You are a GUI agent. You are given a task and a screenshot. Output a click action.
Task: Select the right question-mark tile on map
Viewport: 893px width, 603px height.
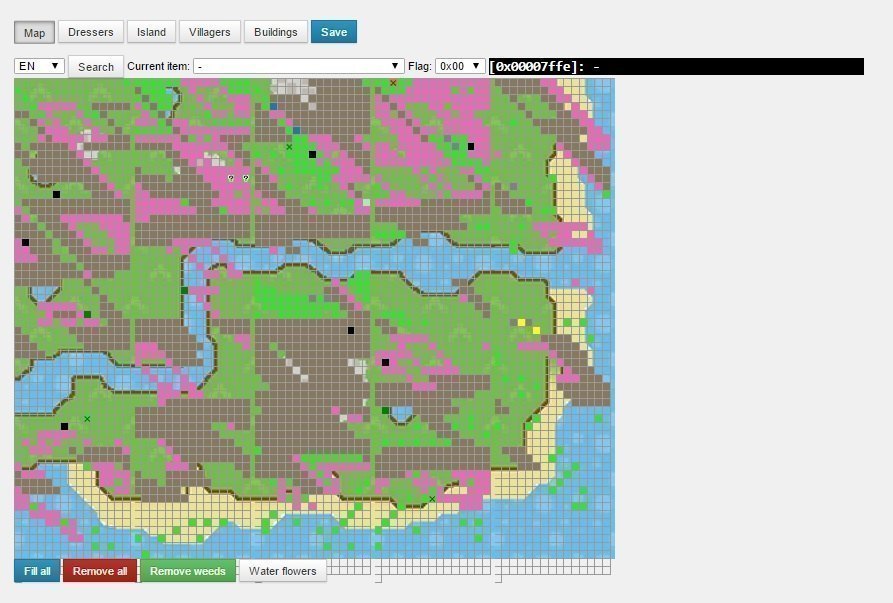245,178
